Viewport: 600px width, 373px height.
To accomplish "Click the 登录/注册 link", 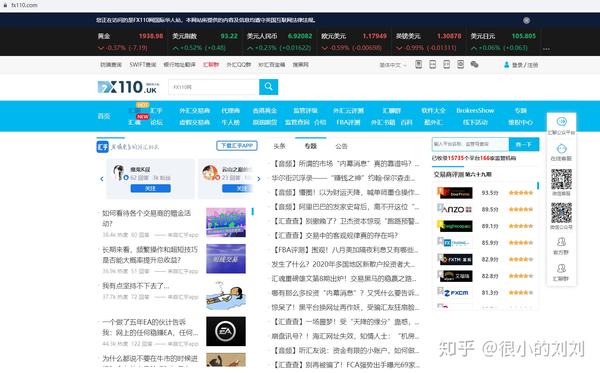I will 525,65.
